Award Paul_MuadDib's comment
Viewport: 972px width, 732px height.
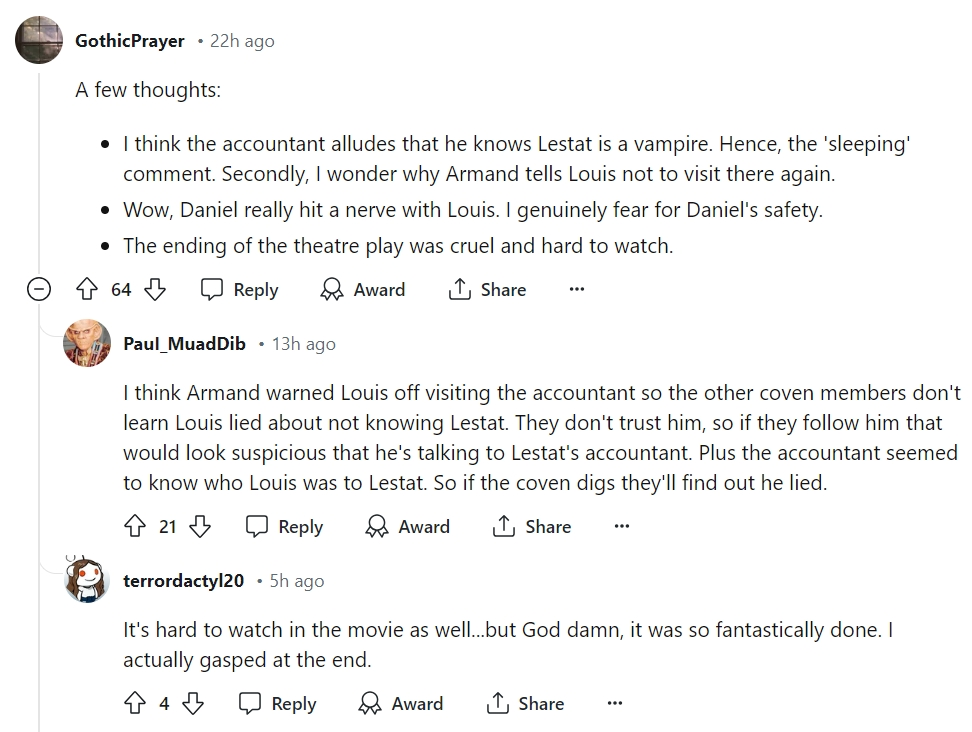407,527
